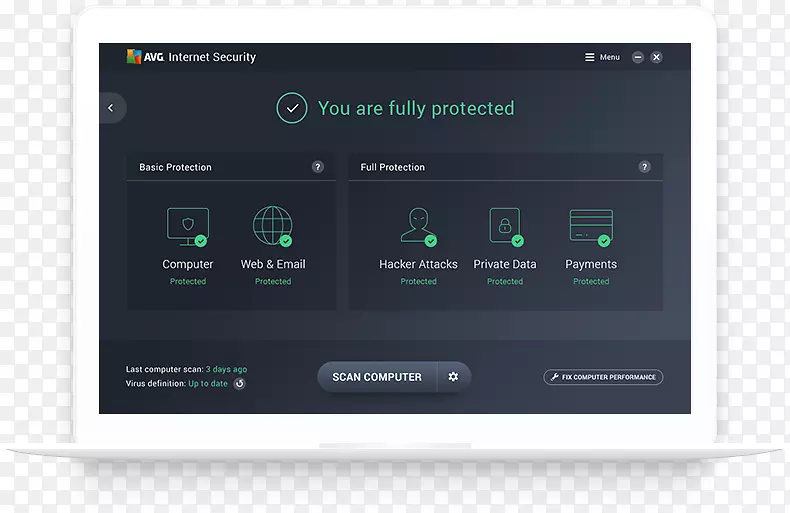Screen dimensions: 790x513
Task: Select the Payments credit card icon
Action: pyautogui.click(x=590, y=227)
